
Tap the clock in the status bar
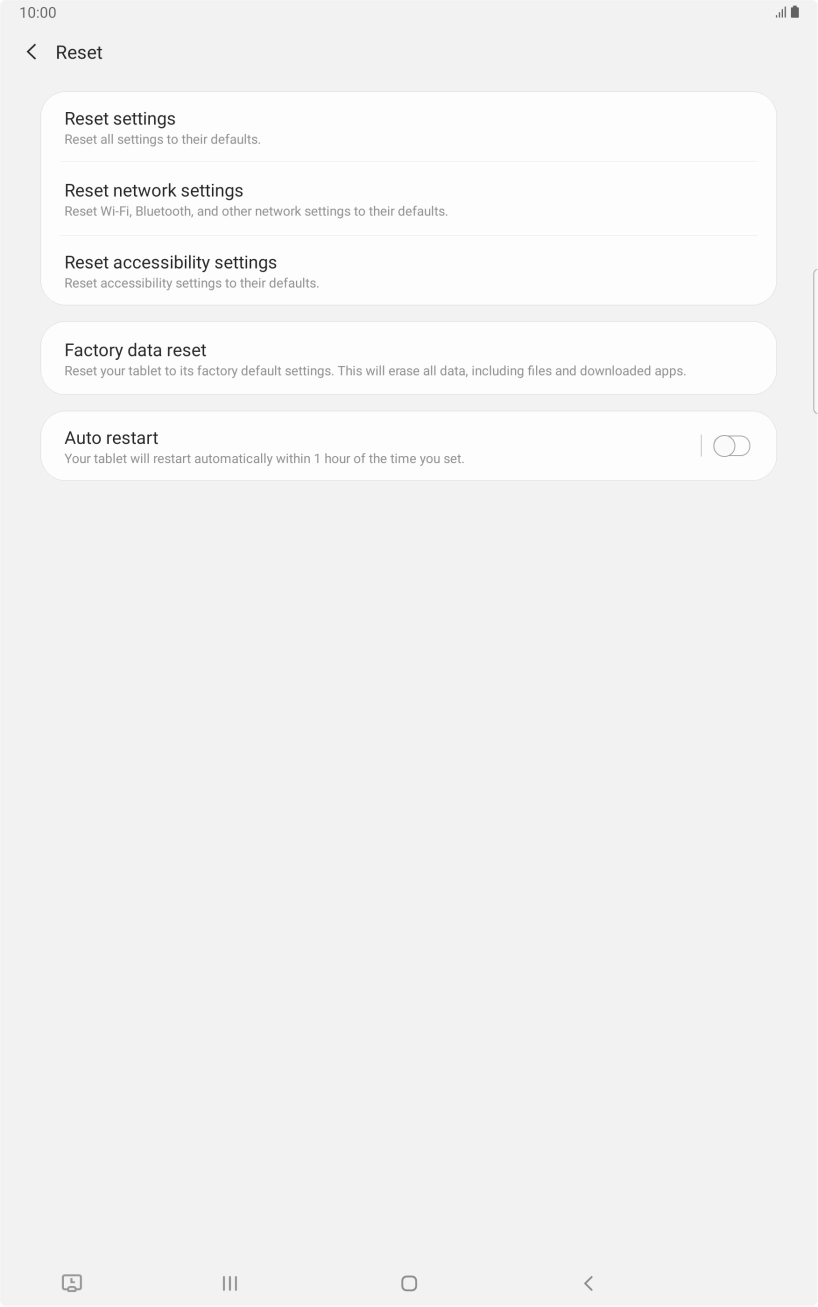tap(36, 12)
